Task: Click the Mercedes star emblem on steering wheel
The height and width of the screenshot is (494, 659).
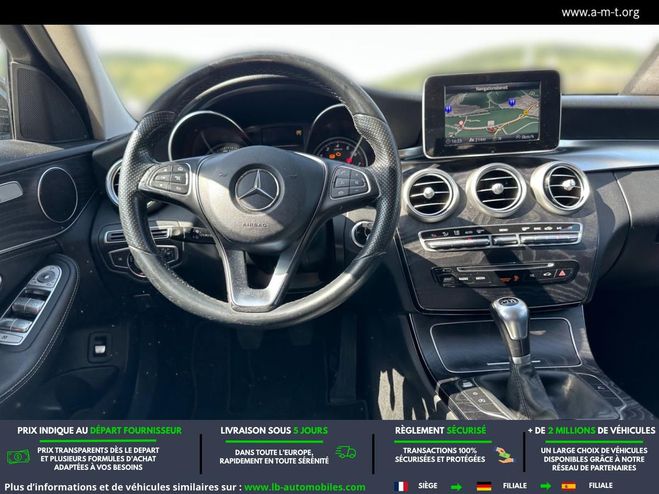Action: (x=257, y=190)
